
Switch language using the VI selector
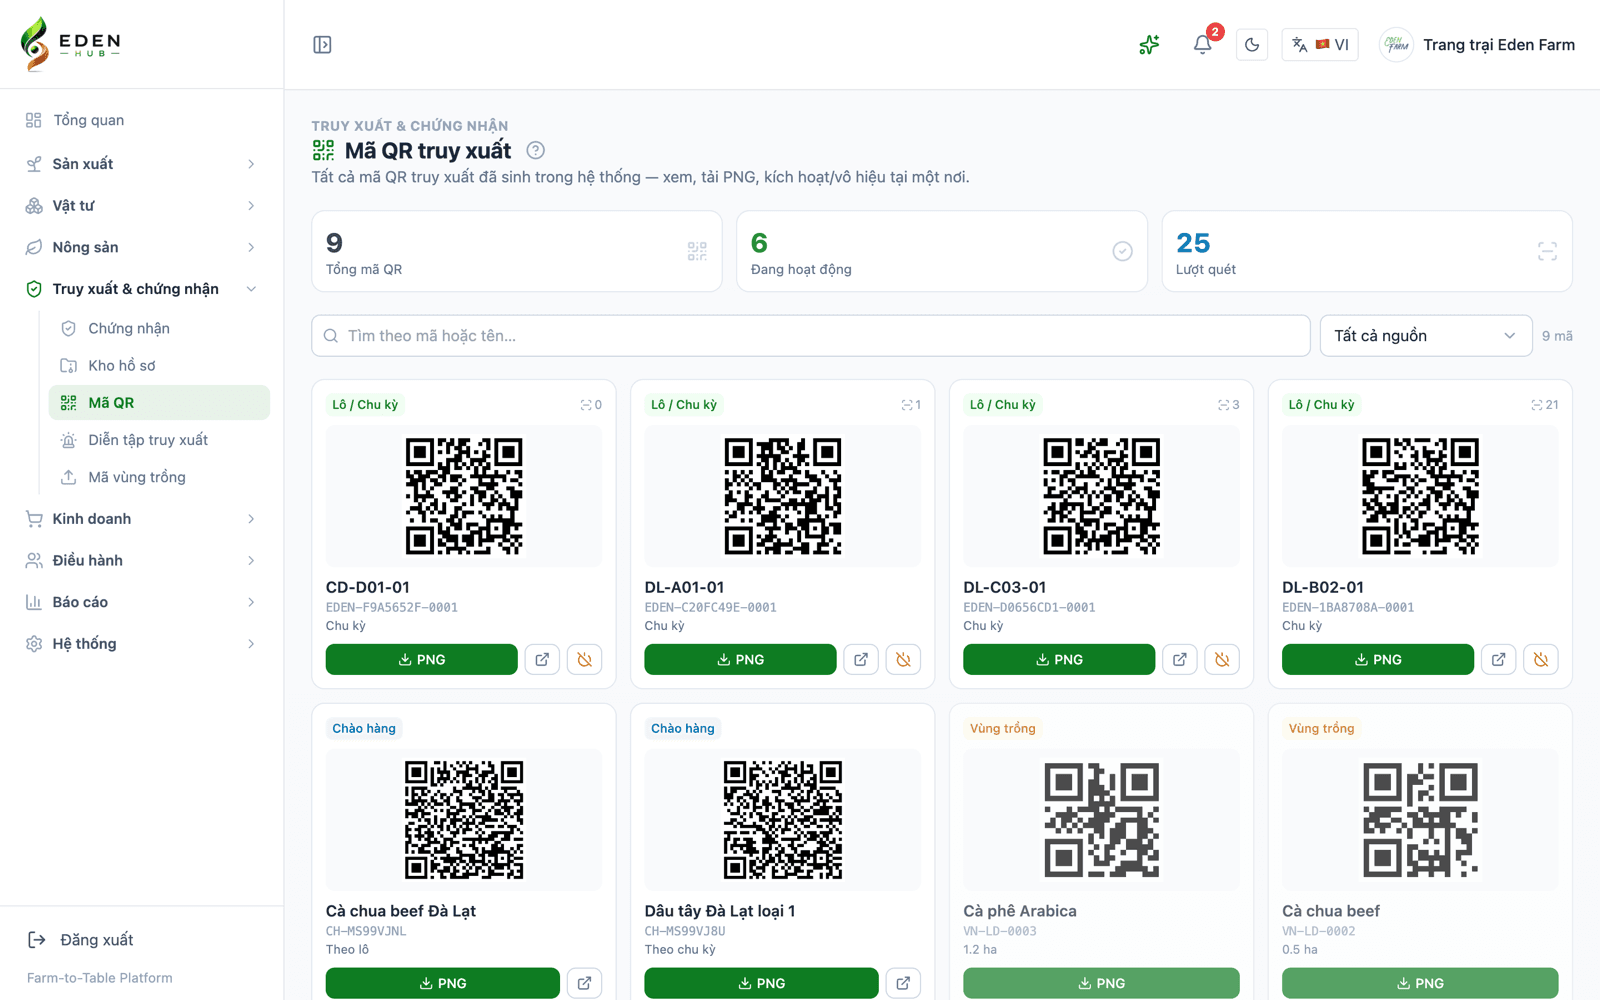point(1320,45)
